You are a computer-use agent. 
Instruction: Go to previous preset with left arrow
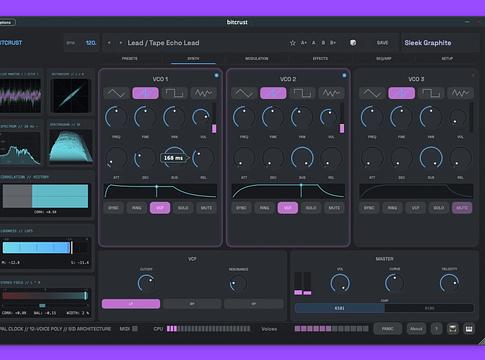point(109,43)
